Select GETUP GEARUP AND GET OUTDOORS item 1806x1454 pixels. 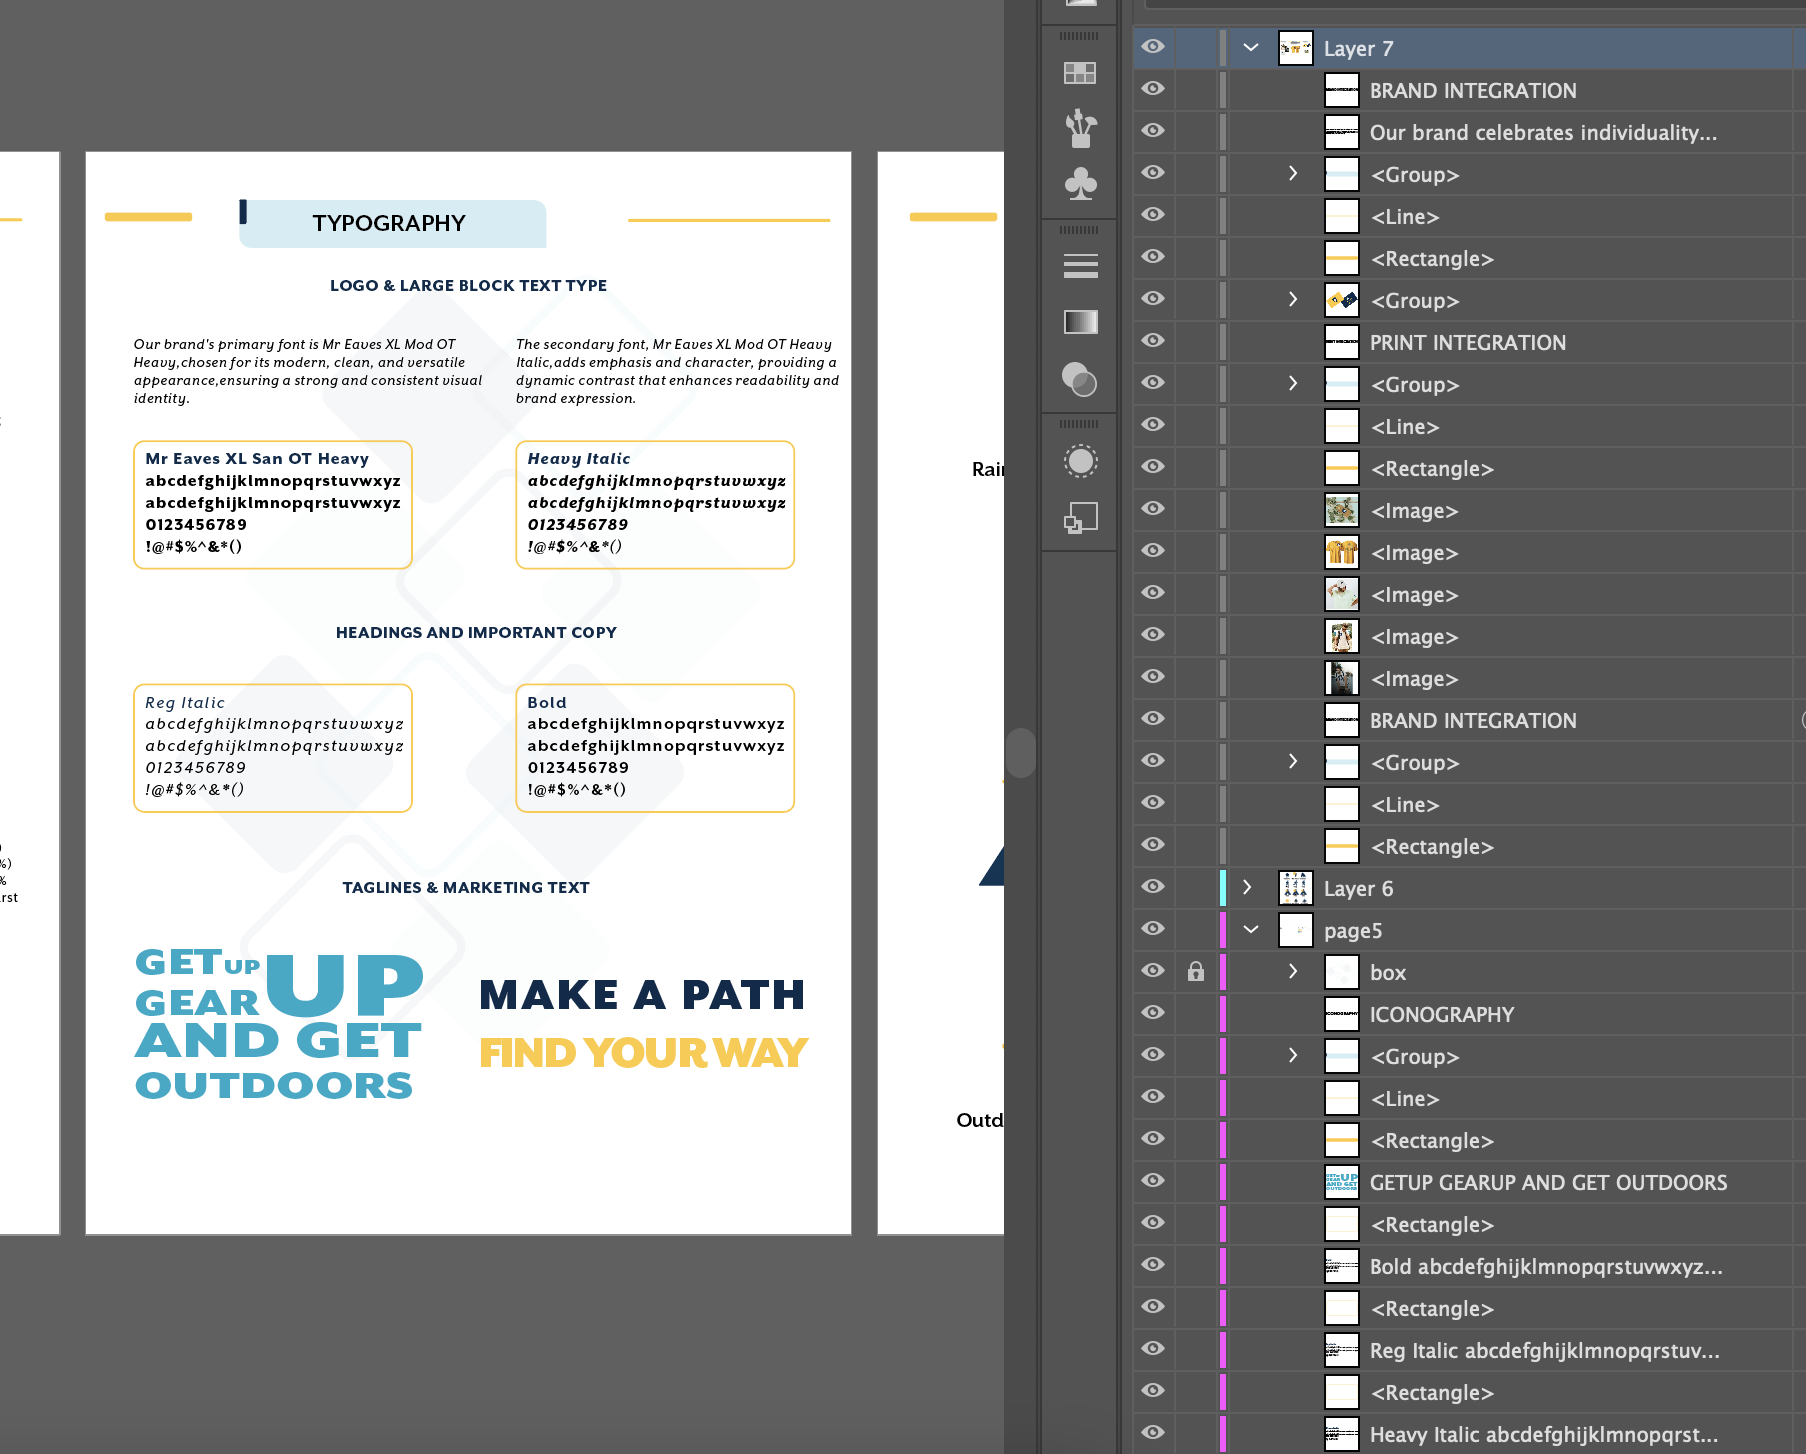[x=1547, y=1183]
